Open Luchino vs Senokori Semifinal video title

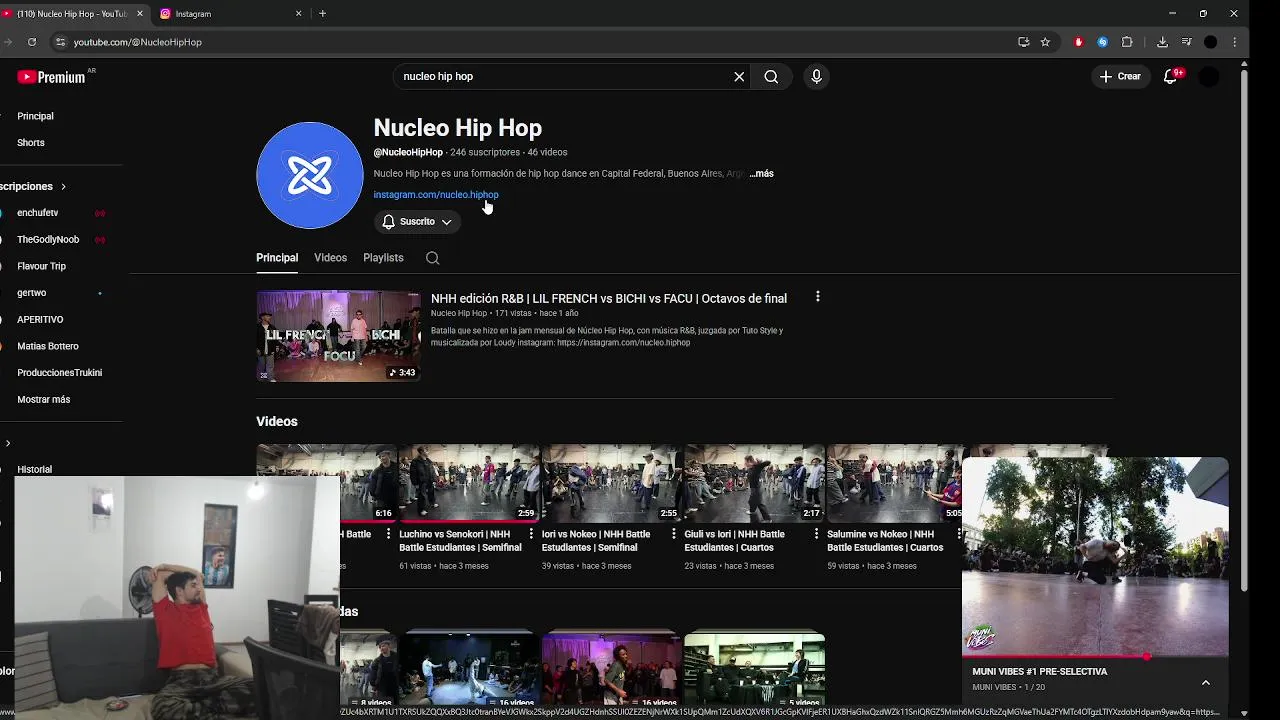pos(460,541)
